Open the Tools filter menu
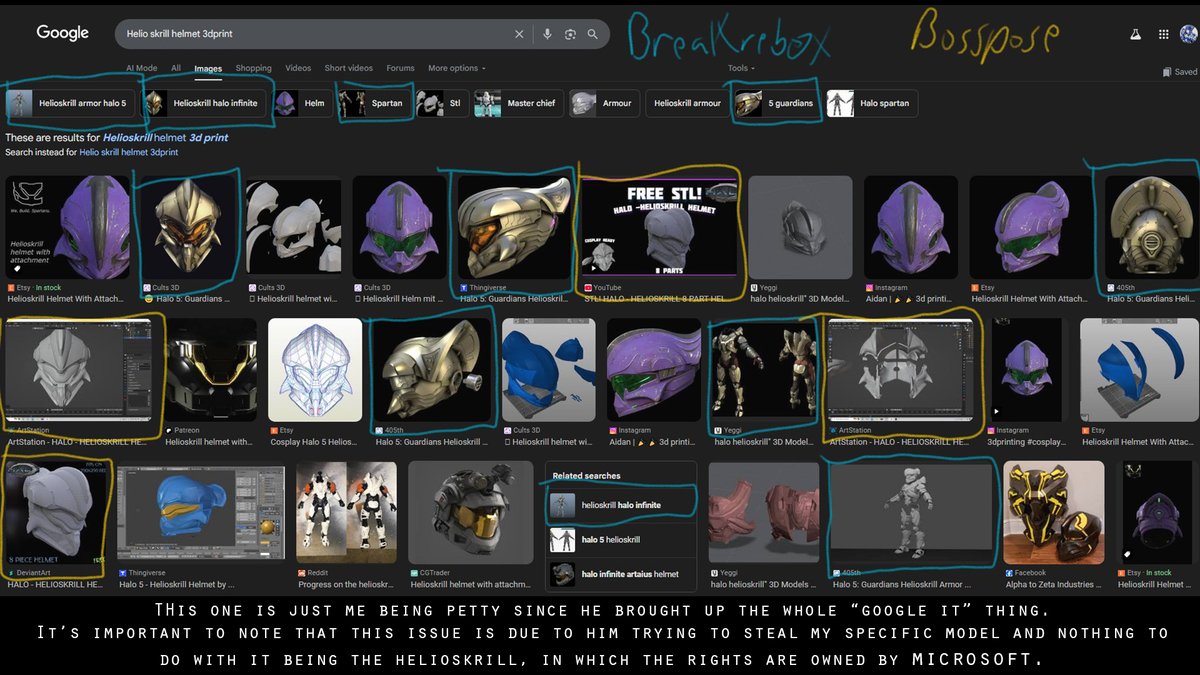This screenshot has width=1200, height=675. coord(740,68)
